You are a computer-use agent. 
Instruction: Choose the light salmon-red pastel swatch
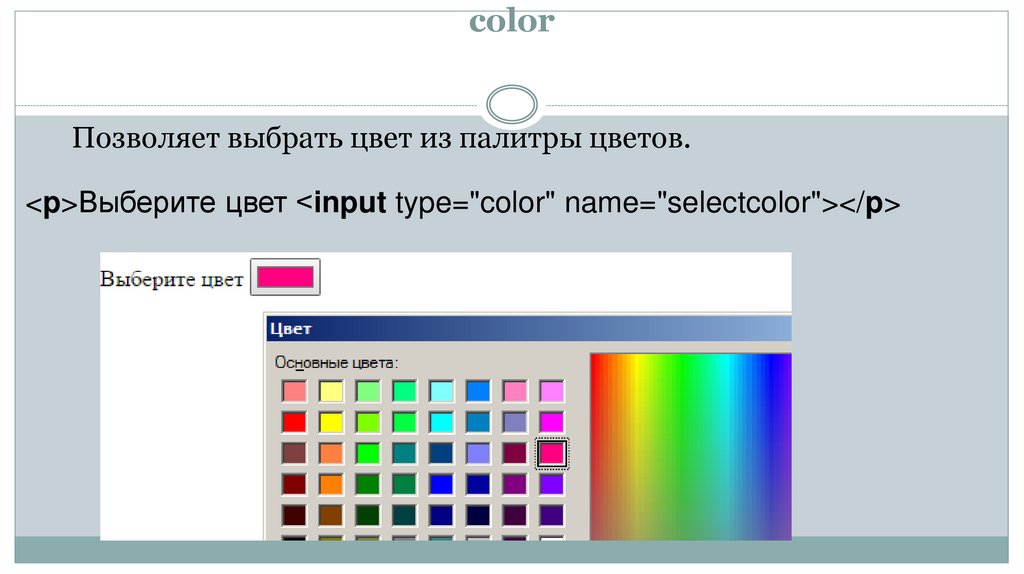tap(294, 391)
